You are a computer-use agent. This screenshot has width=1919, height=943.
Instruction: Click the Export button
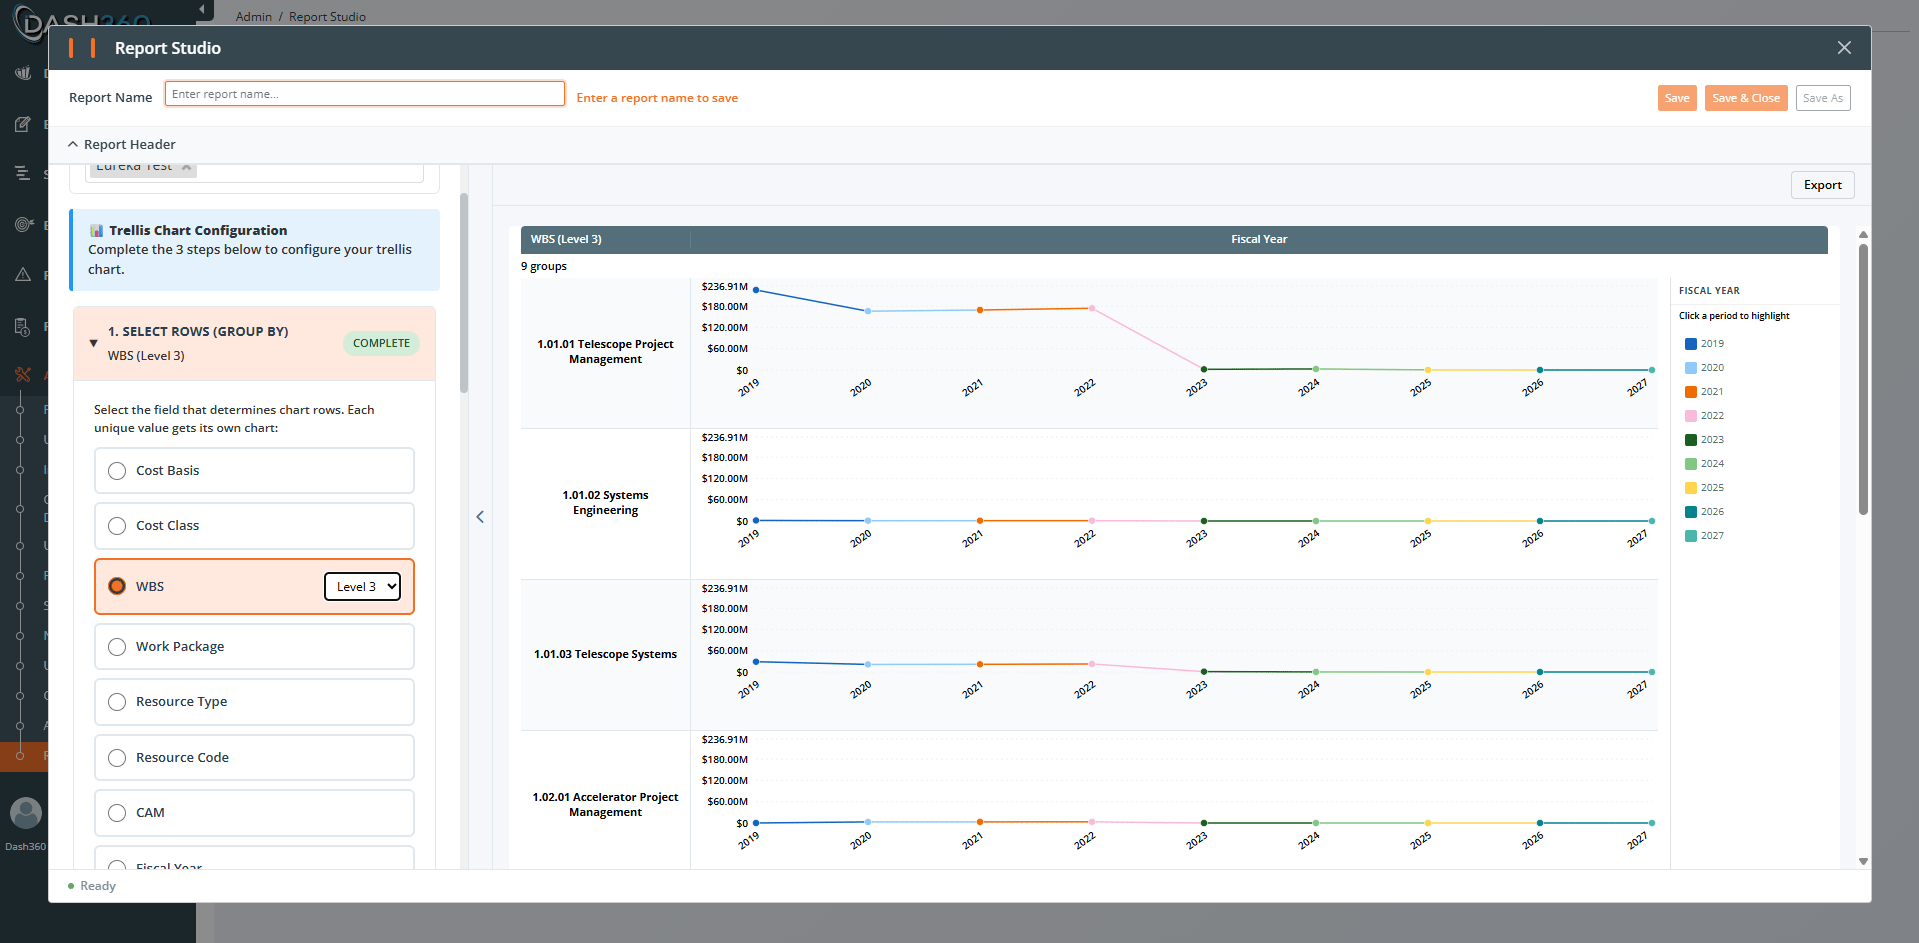(x=1822, y=185)
